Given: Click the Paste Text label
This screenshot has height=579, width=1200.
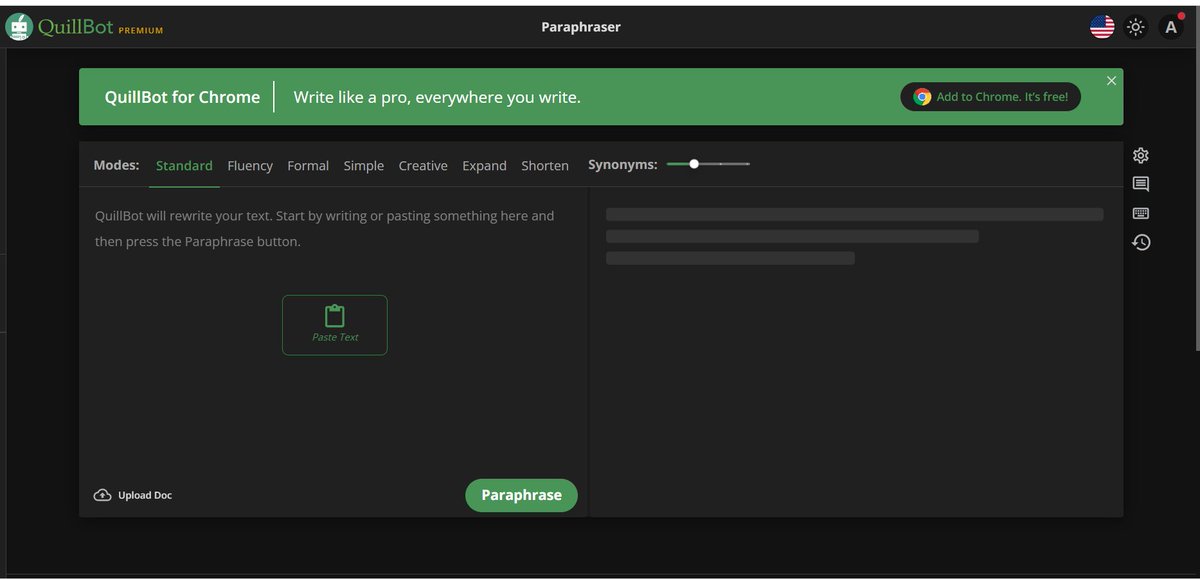Looking at the screenshot, I should point(335,337).
